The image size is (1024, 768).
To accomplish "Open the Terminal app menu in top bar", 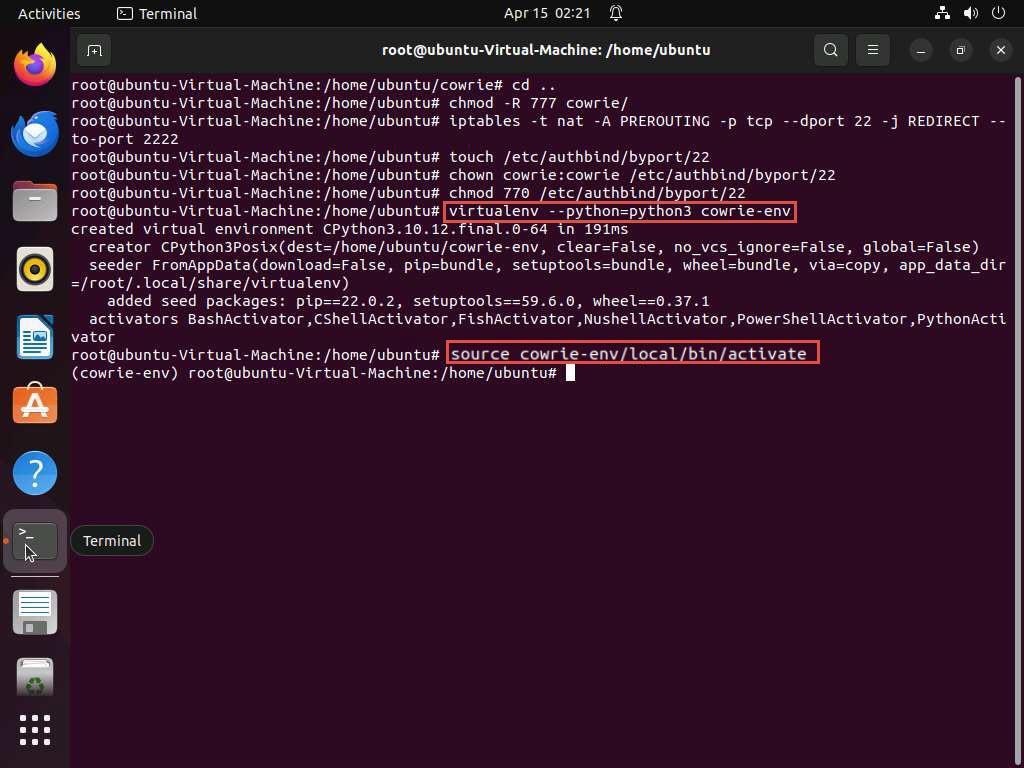I will tap(157, 13).
